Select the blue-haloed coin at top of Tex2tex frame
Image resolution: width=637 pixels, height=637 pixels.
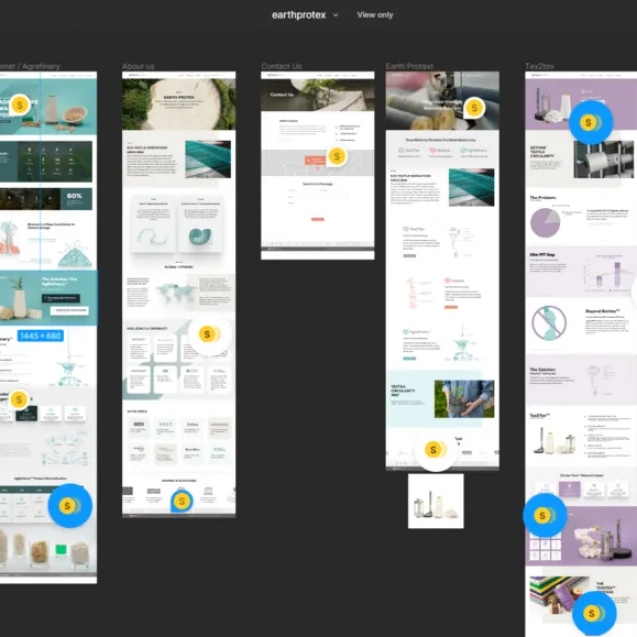click(x=589, y=122)
